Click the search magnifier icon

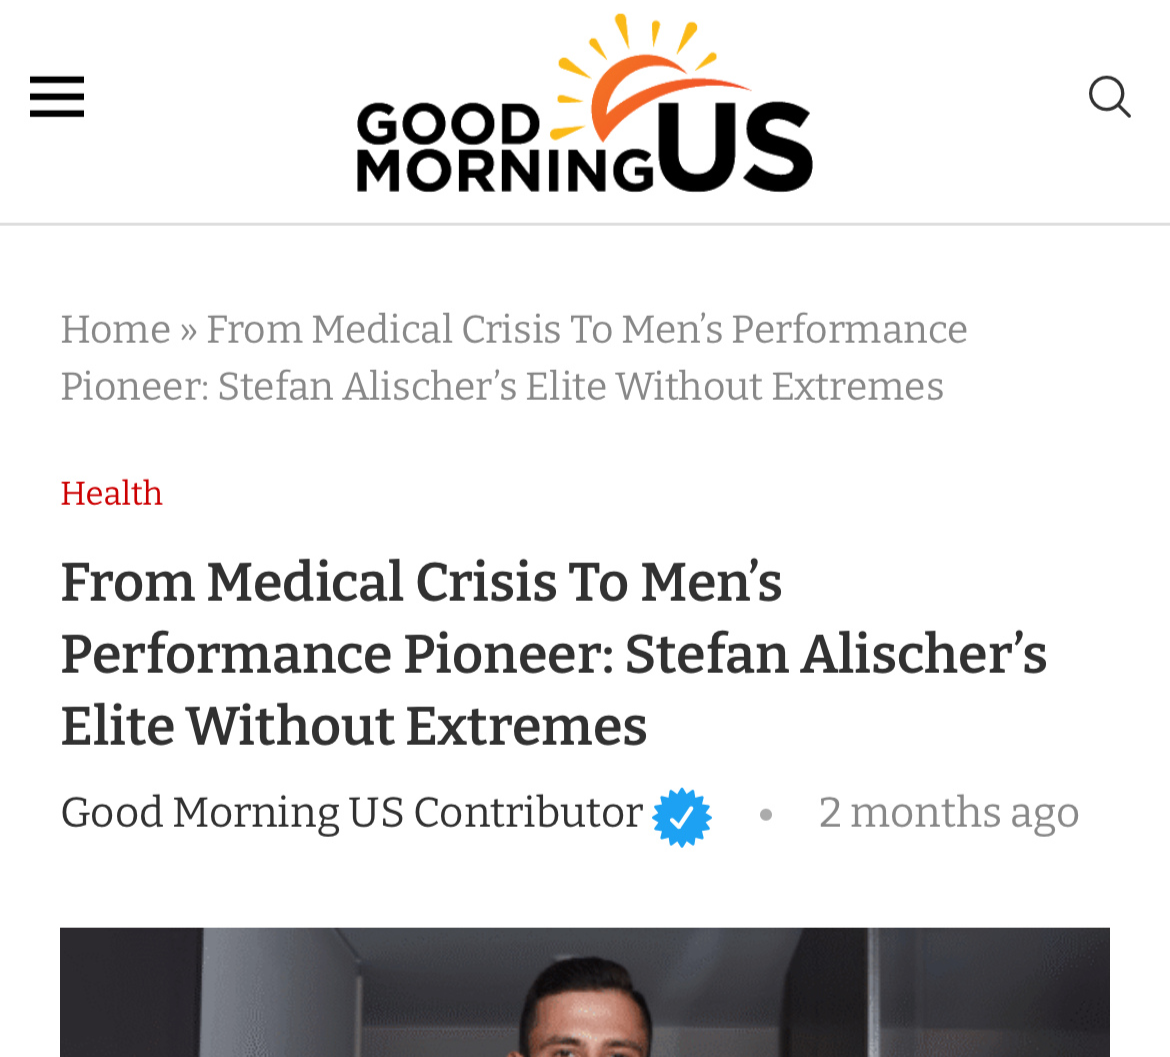pyautogui.click(x=1109, y=97)
